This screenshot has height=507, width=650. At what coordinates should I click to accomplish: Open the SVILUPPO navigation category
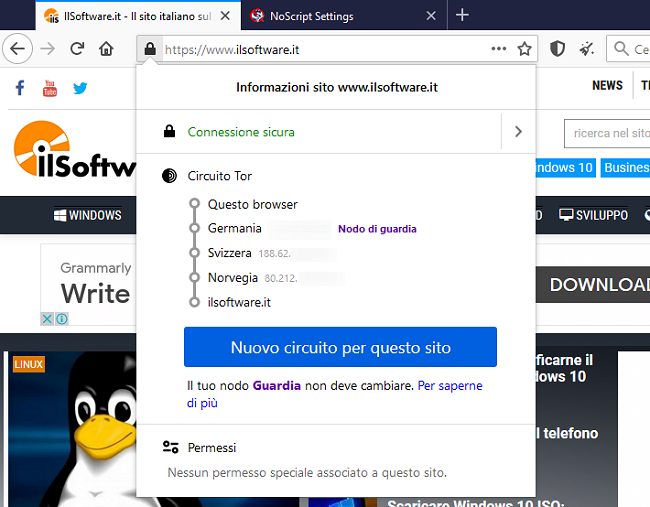(x=593, y=215)
